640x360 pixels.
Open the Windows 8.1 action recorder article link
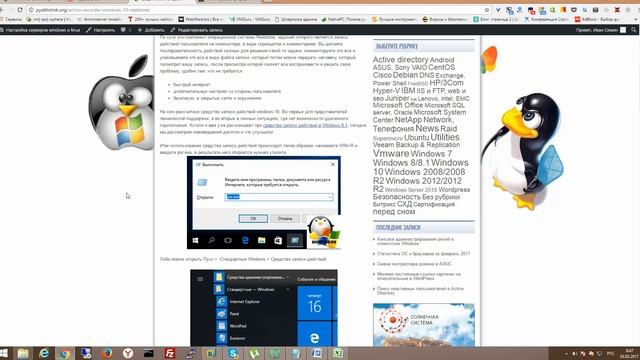pos(305,125)
